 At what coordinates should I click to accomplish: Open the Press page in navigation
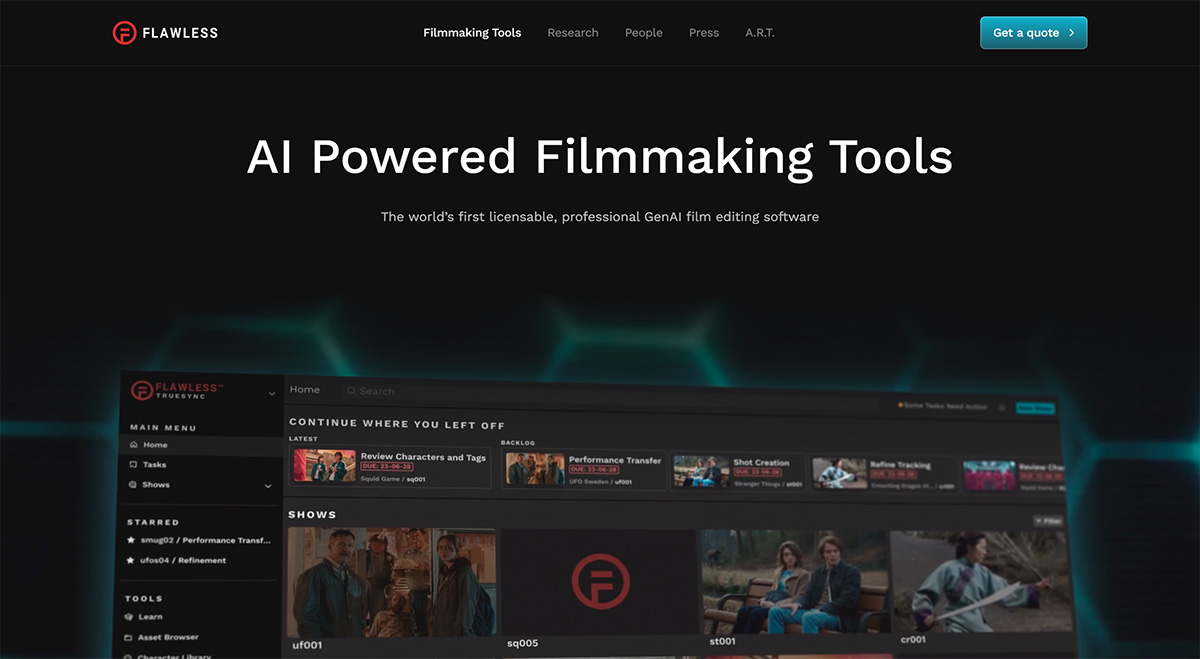point(704,33)
